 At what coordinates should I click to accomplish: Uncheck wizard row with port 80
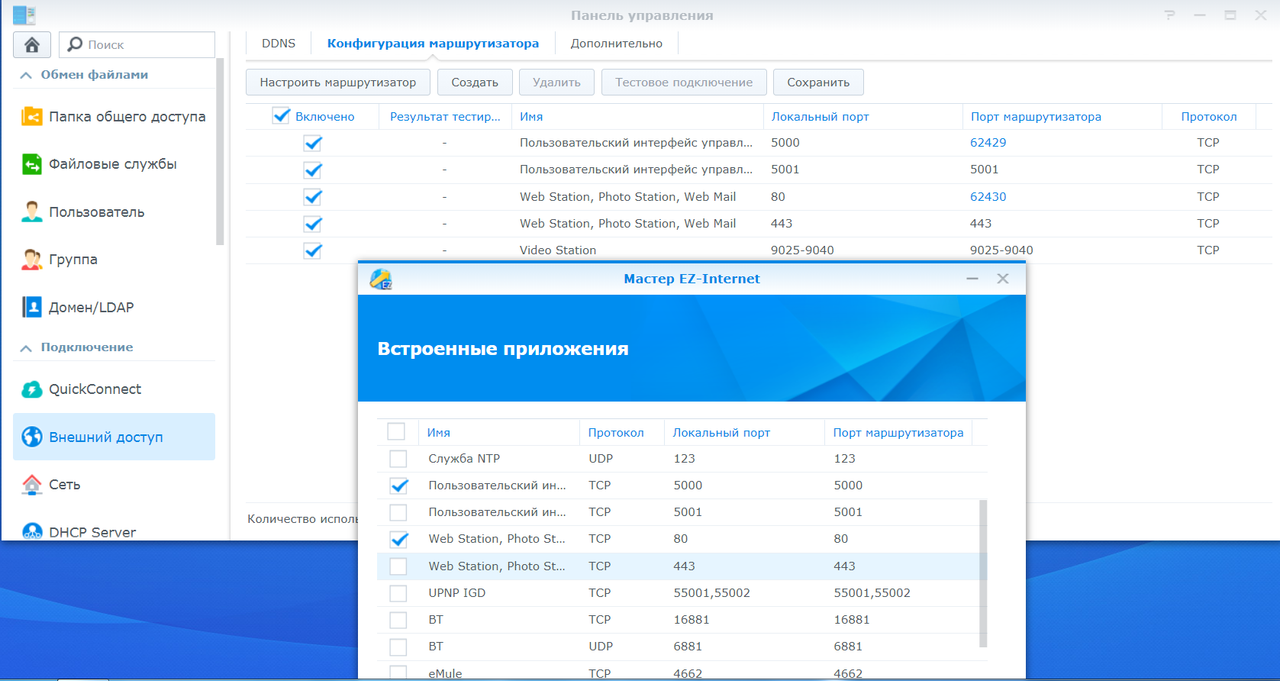click(x=398, y=539)
